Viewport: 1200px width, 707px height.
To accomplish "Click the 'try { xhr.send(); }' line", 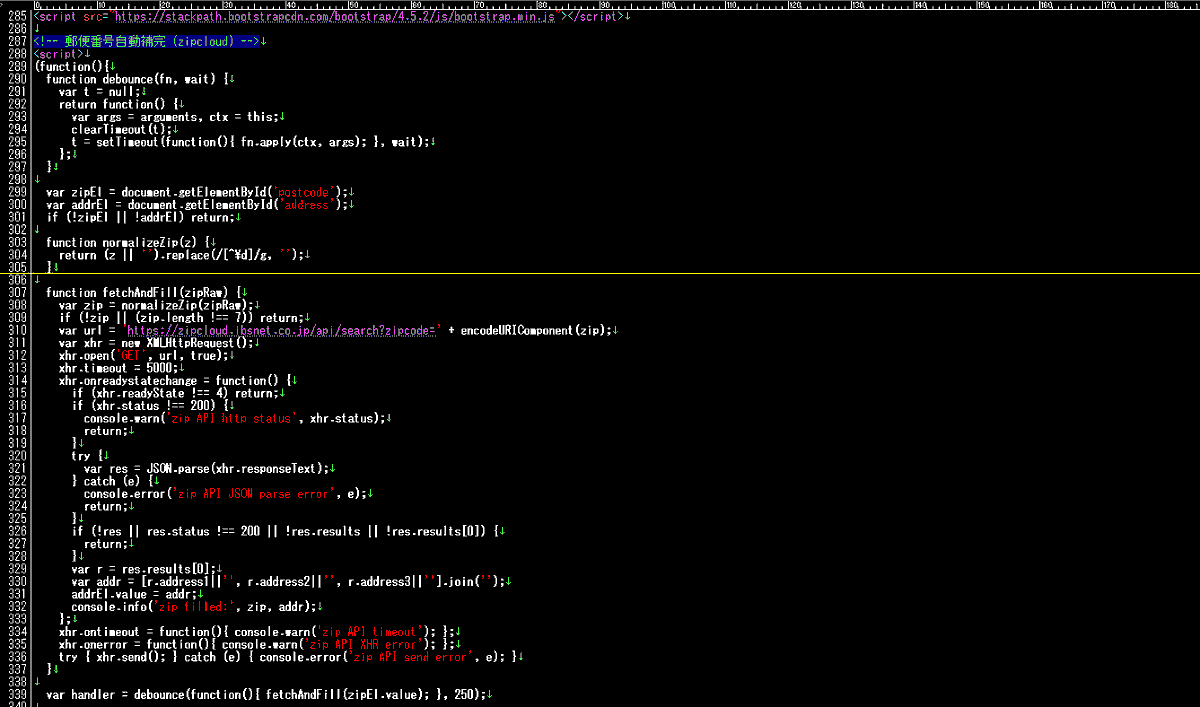I will click(288, 657).
